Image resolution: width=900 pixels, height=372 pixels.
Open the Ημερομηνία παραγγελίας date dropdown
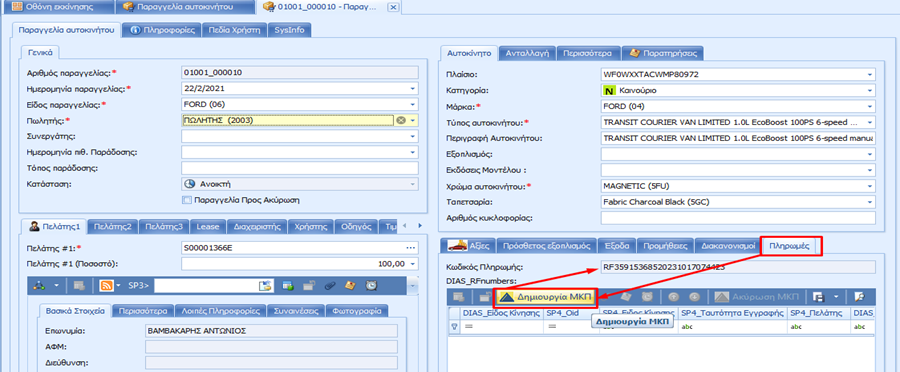pyautogui.click(x=412, y=88)
